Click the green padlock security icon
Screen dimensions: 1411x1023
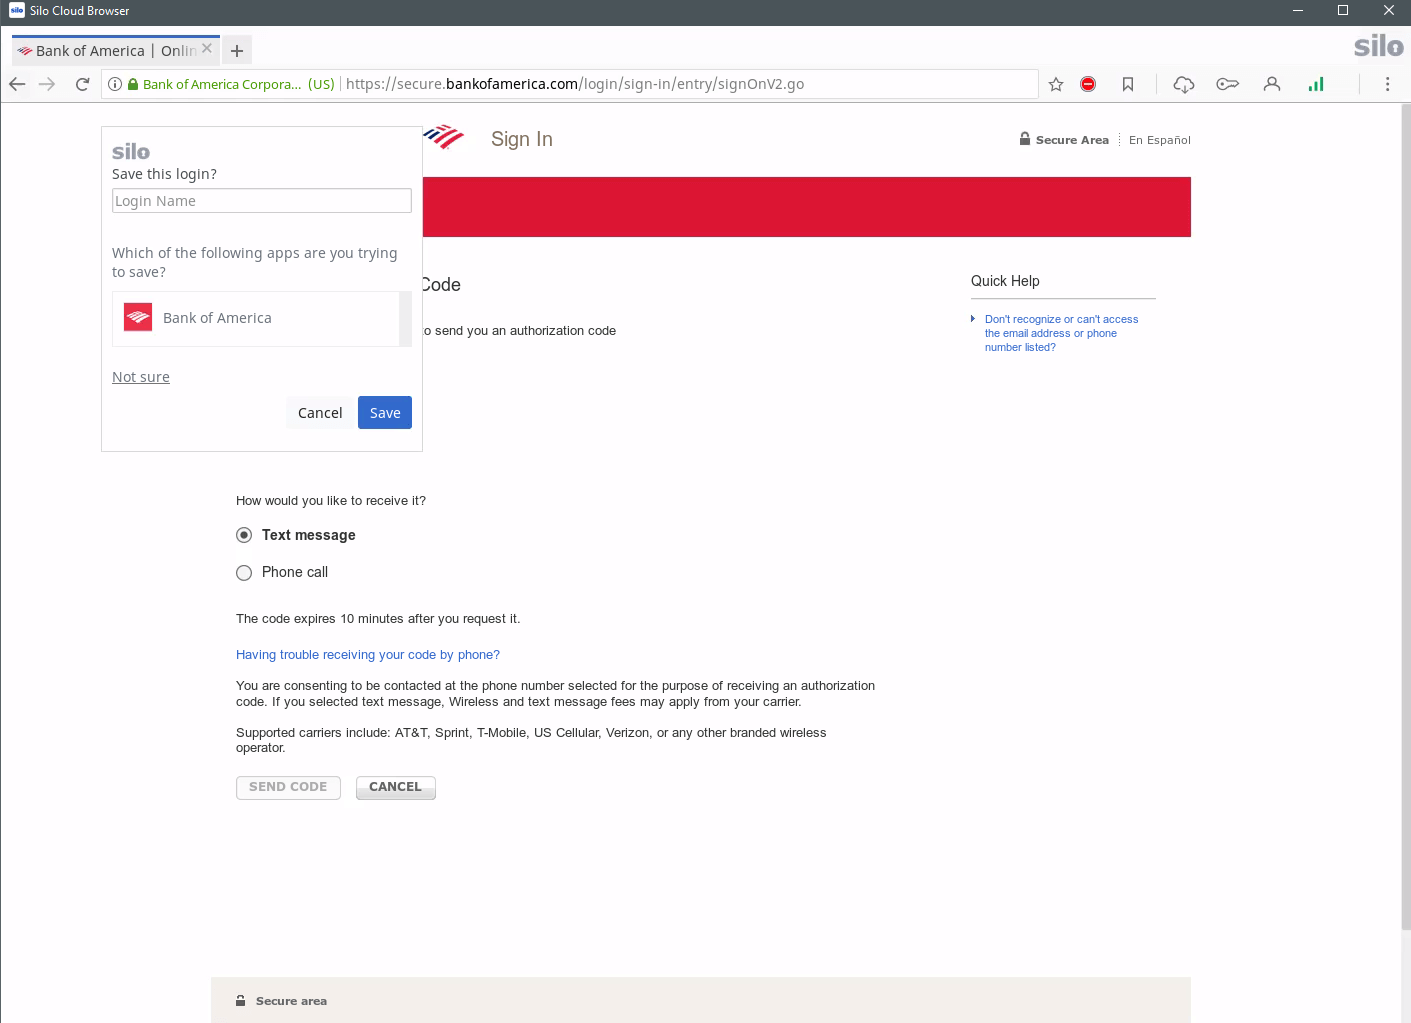tap(133, 84)
